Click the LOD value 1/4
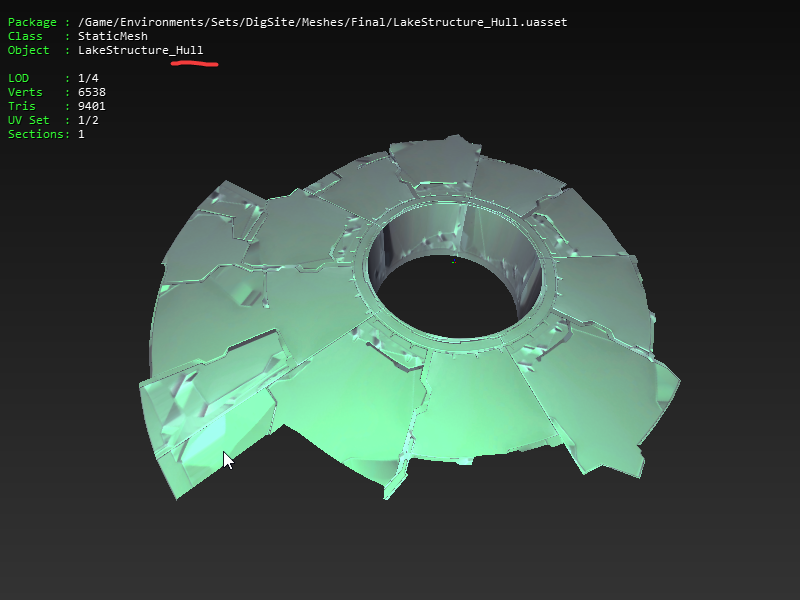 [x=88, y=78]
